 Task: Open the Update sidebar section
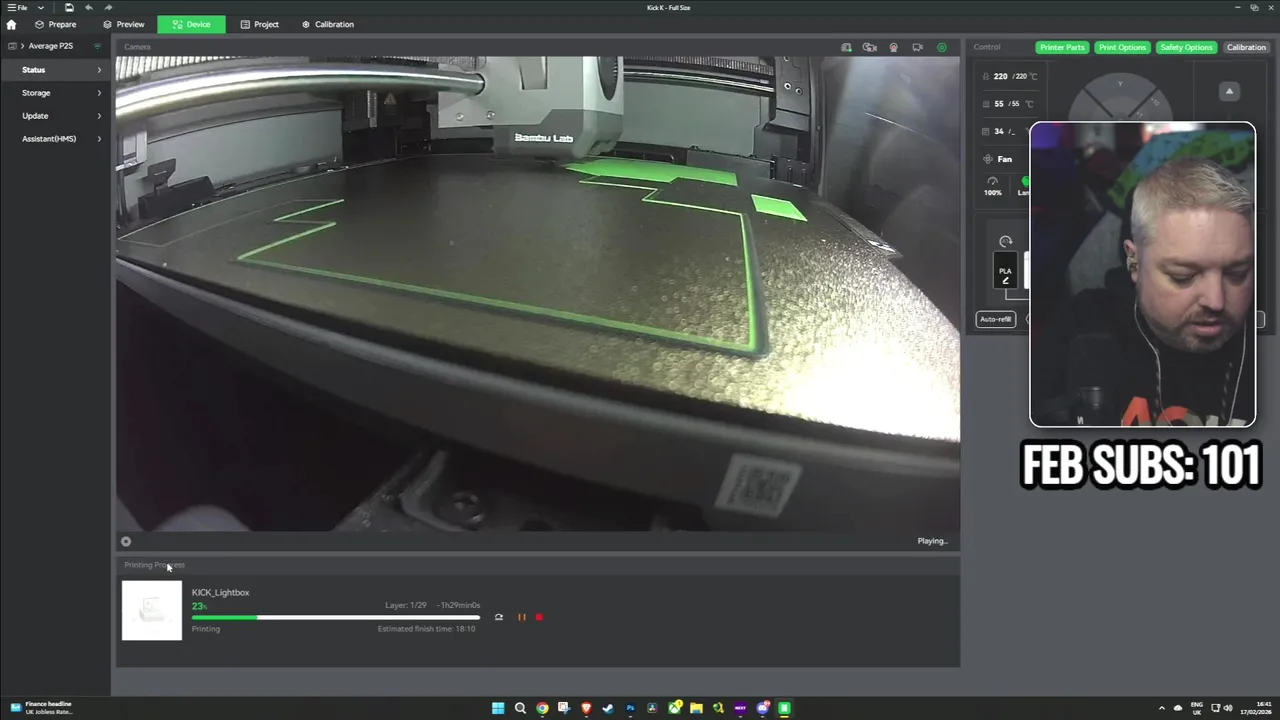coord(56,116)
